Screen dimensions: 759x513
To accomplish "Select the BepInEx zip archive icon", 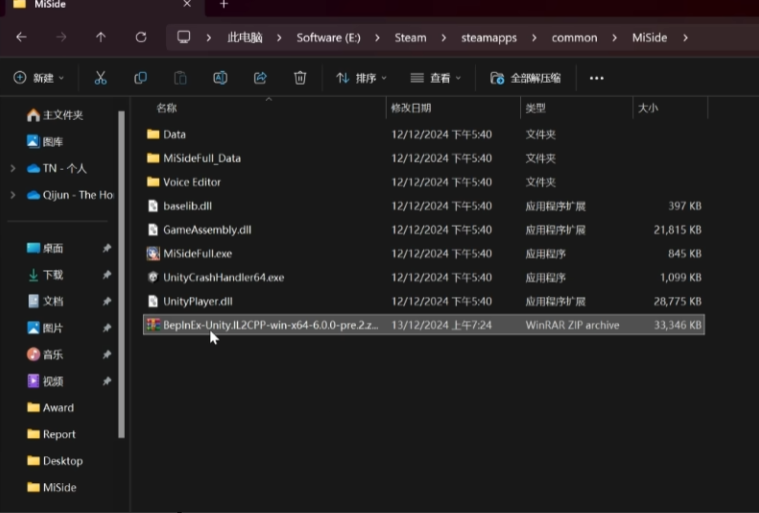I will 153,325.
